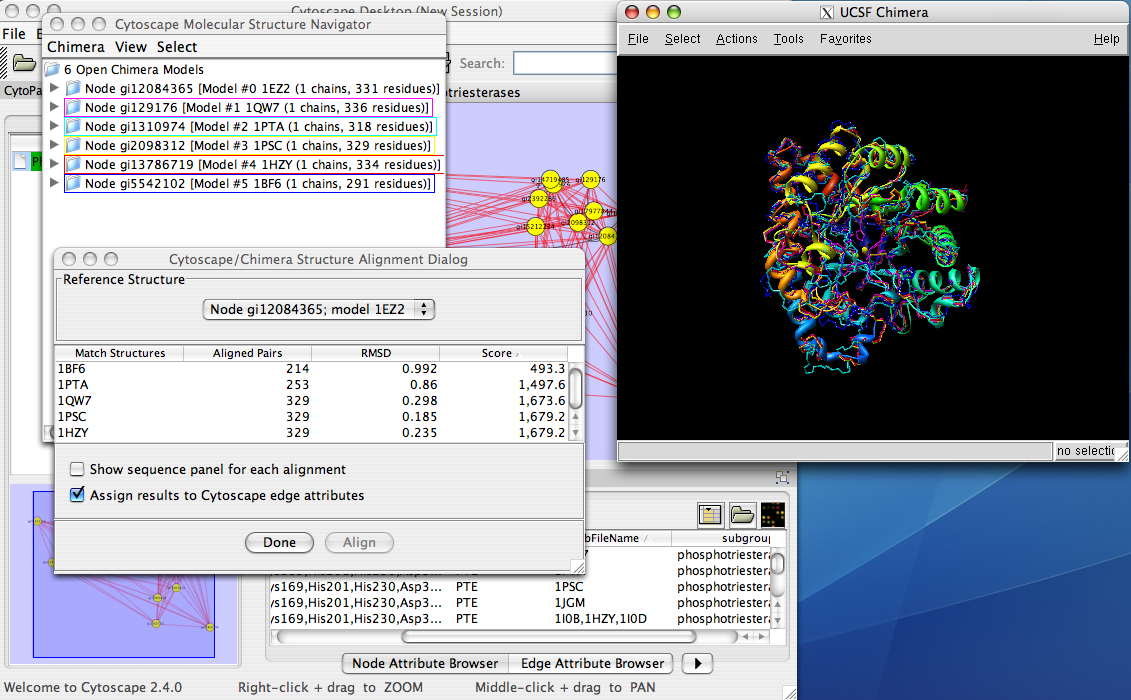Image resolution: width=1131 pixels, height=700 pixels.
Task: Click folder icon of 6 Open Chimera Models
Action: [52, 69]
